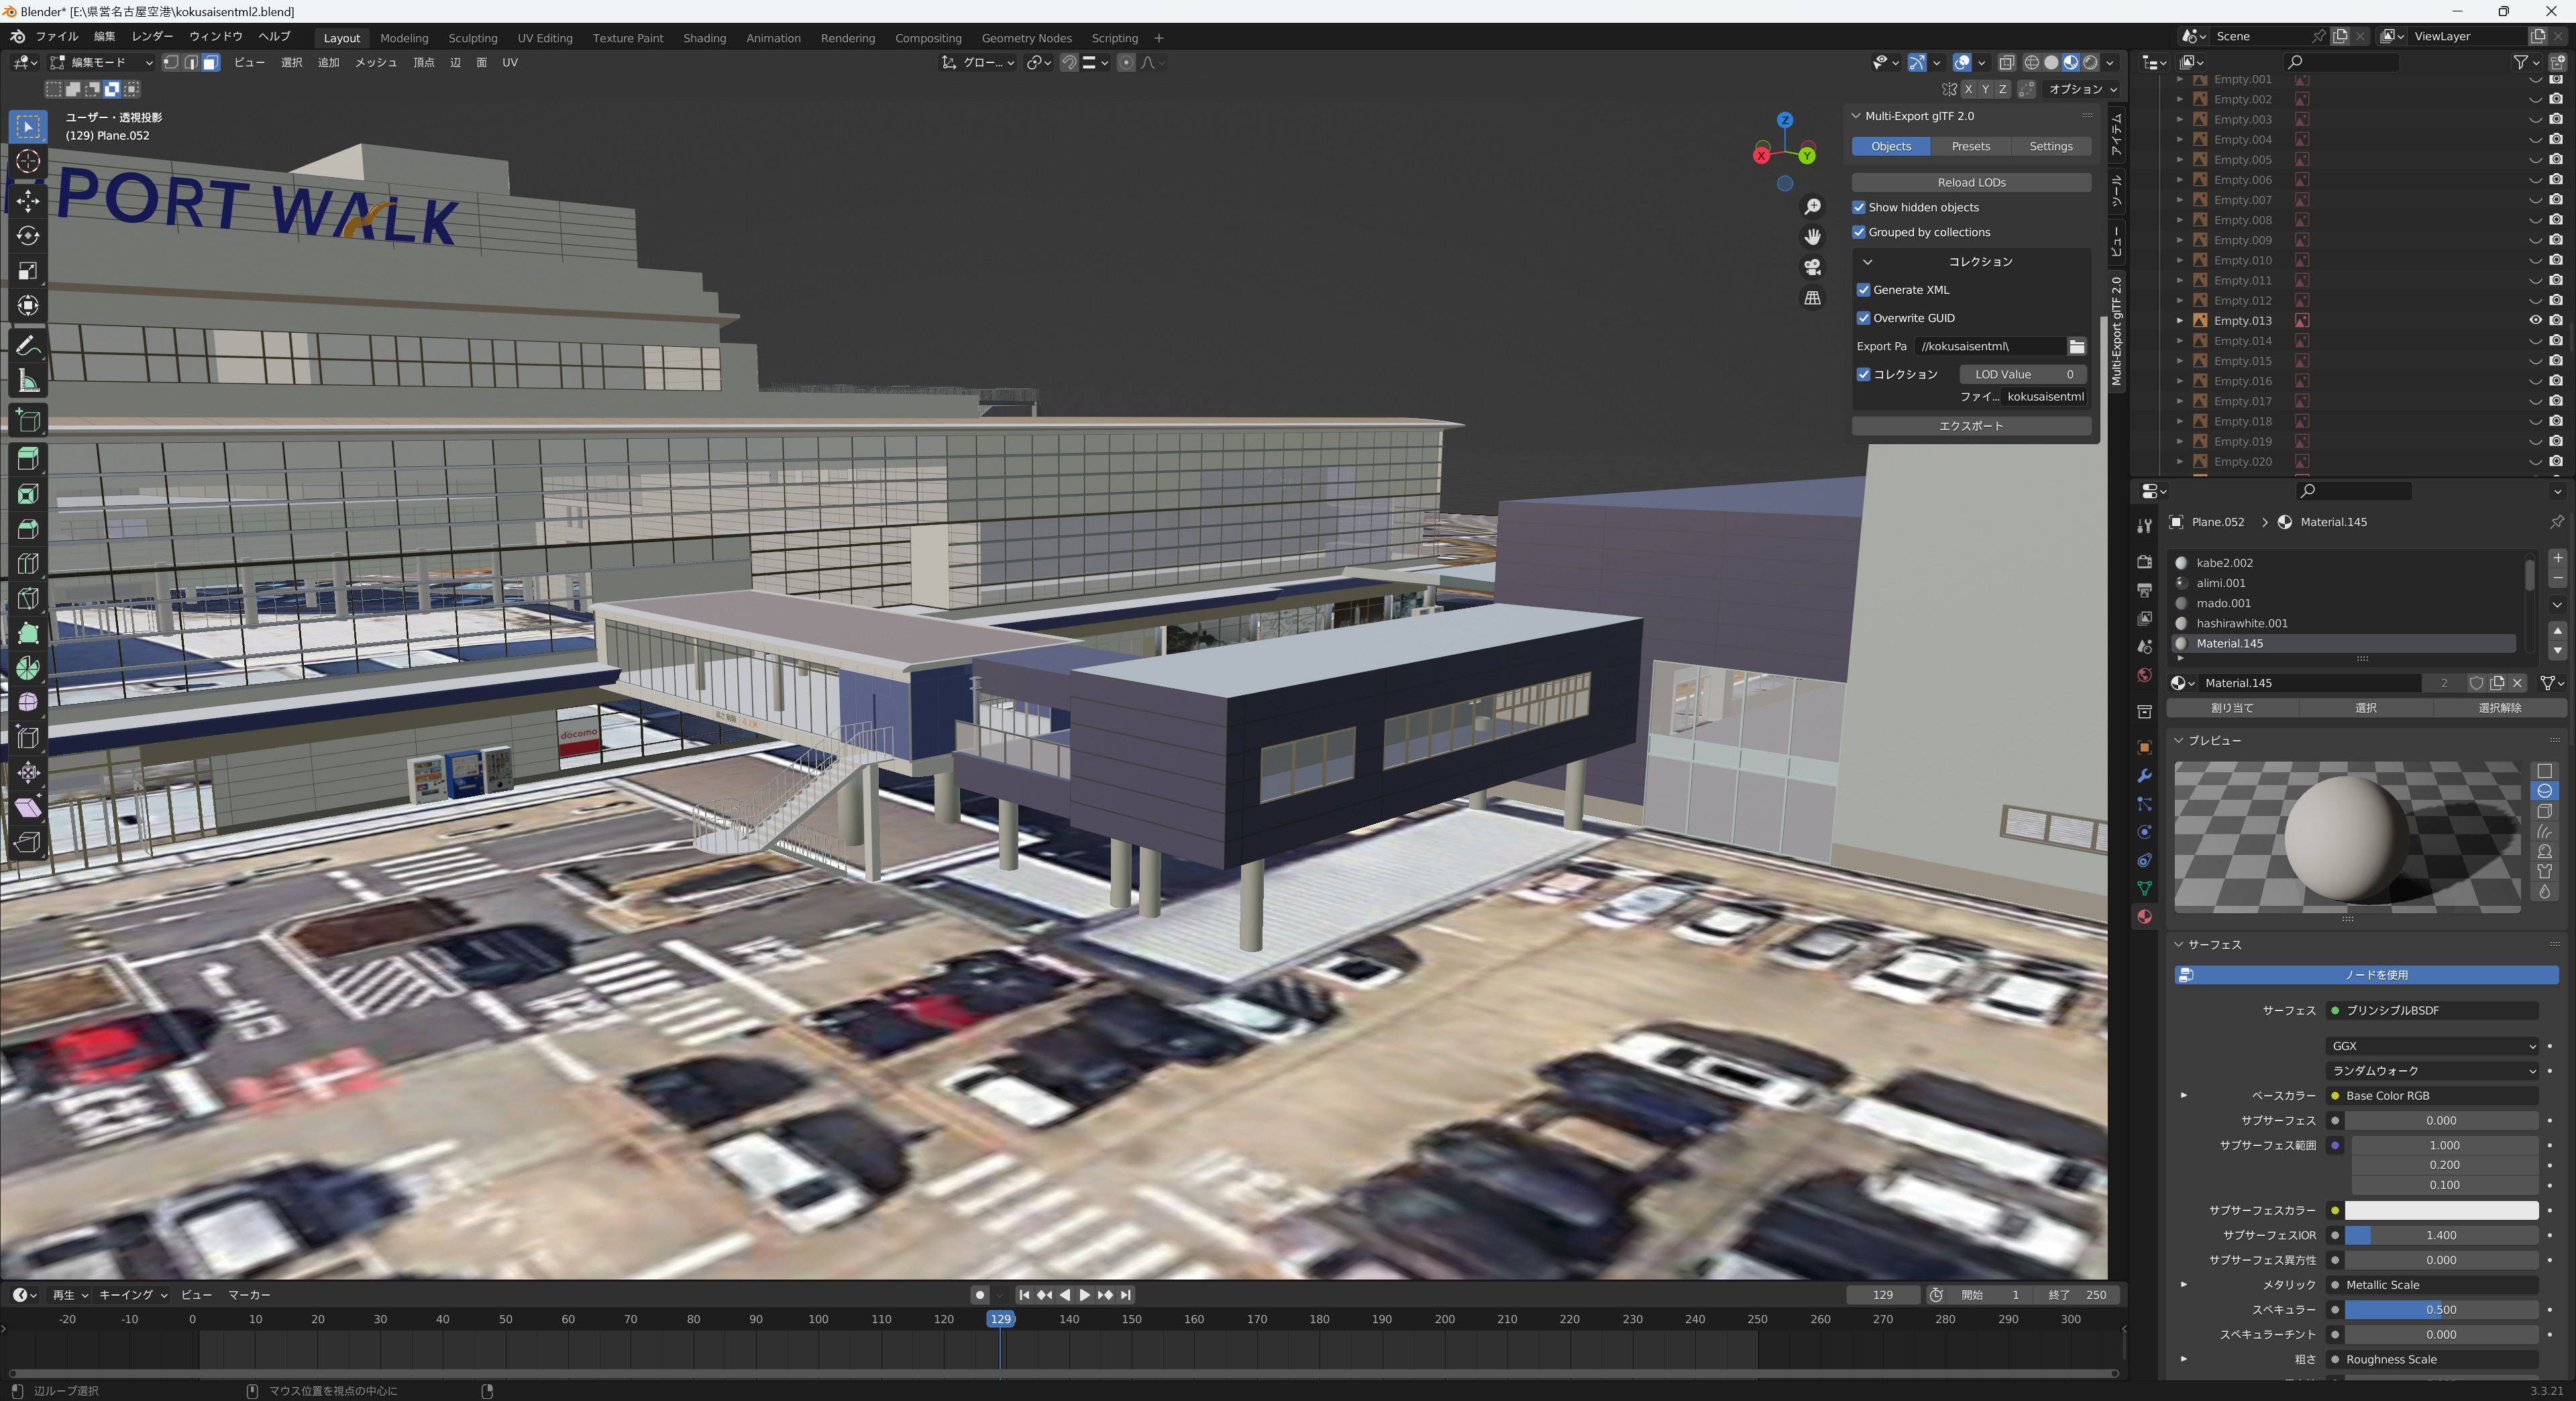This screenshot has width=2576, height=1401.
Task: Open the Modifier wrench properties tab
Action: (x=2144, y=776)
